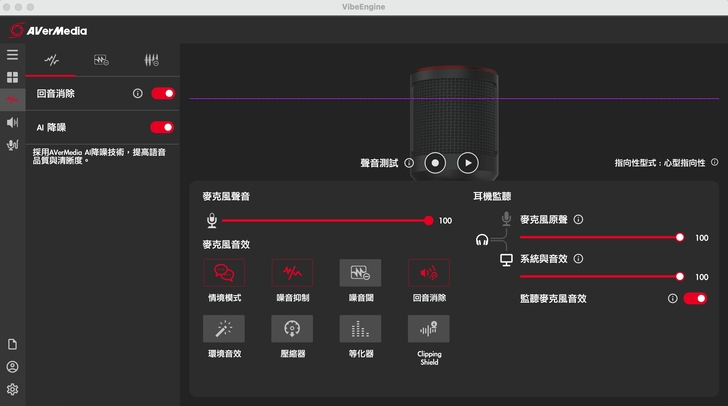
Task: Disable the AI 降噪 switch
Action: click(x=162, y=127)
